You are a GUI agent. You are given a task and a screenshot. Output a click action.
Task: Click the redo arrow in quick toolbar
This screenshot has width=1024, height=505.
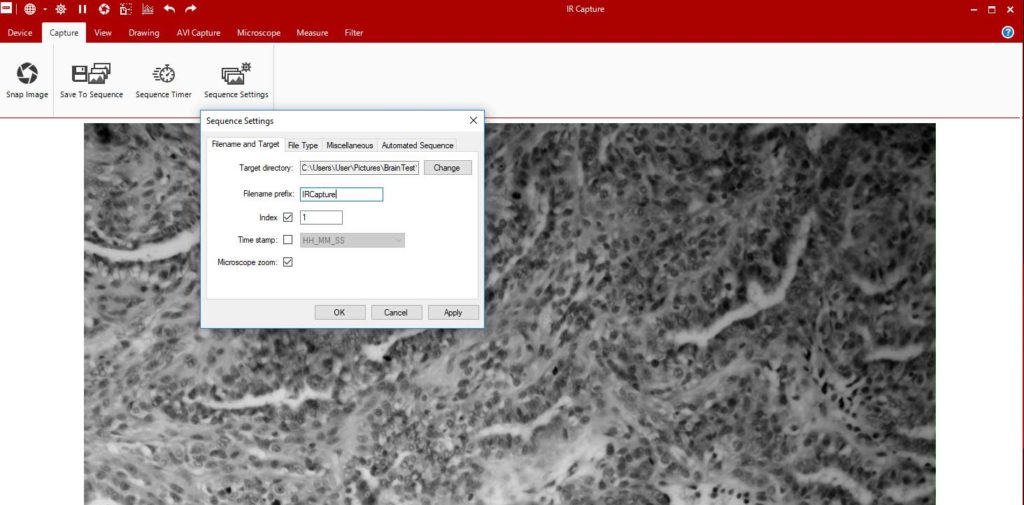191,9
